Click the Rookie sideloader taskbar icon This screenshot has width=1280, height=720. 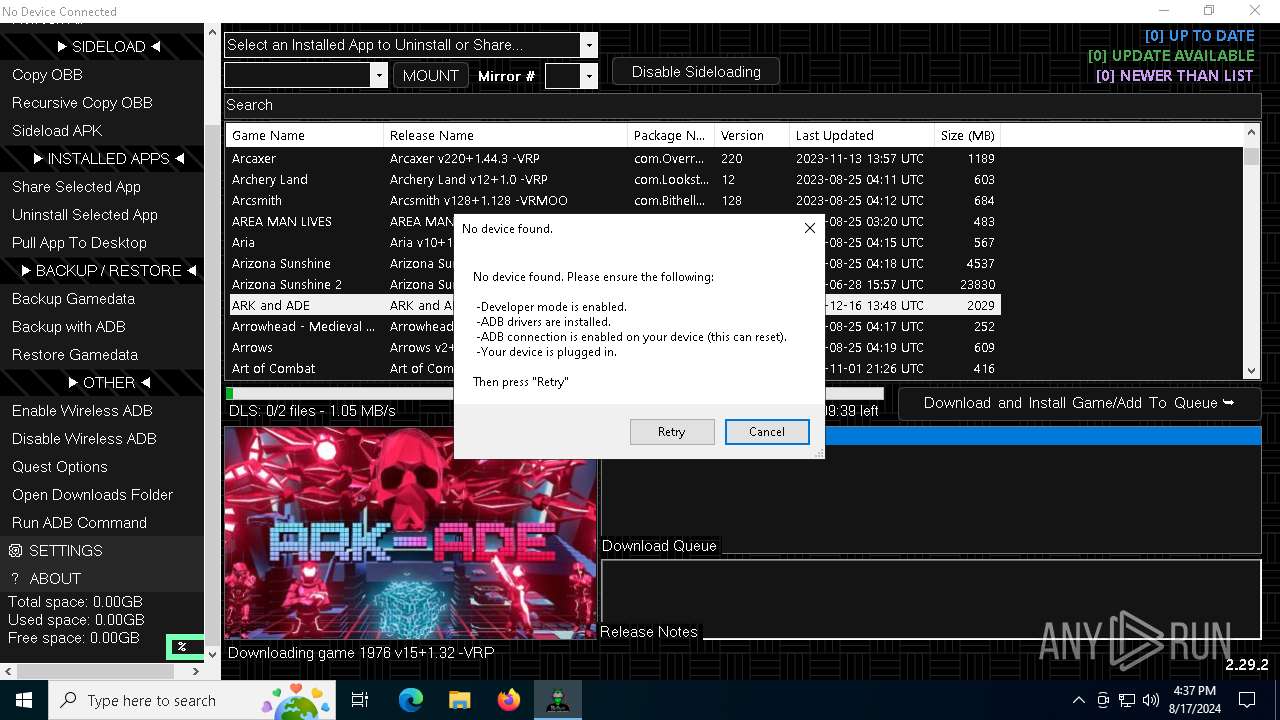[x=557, y=700]
